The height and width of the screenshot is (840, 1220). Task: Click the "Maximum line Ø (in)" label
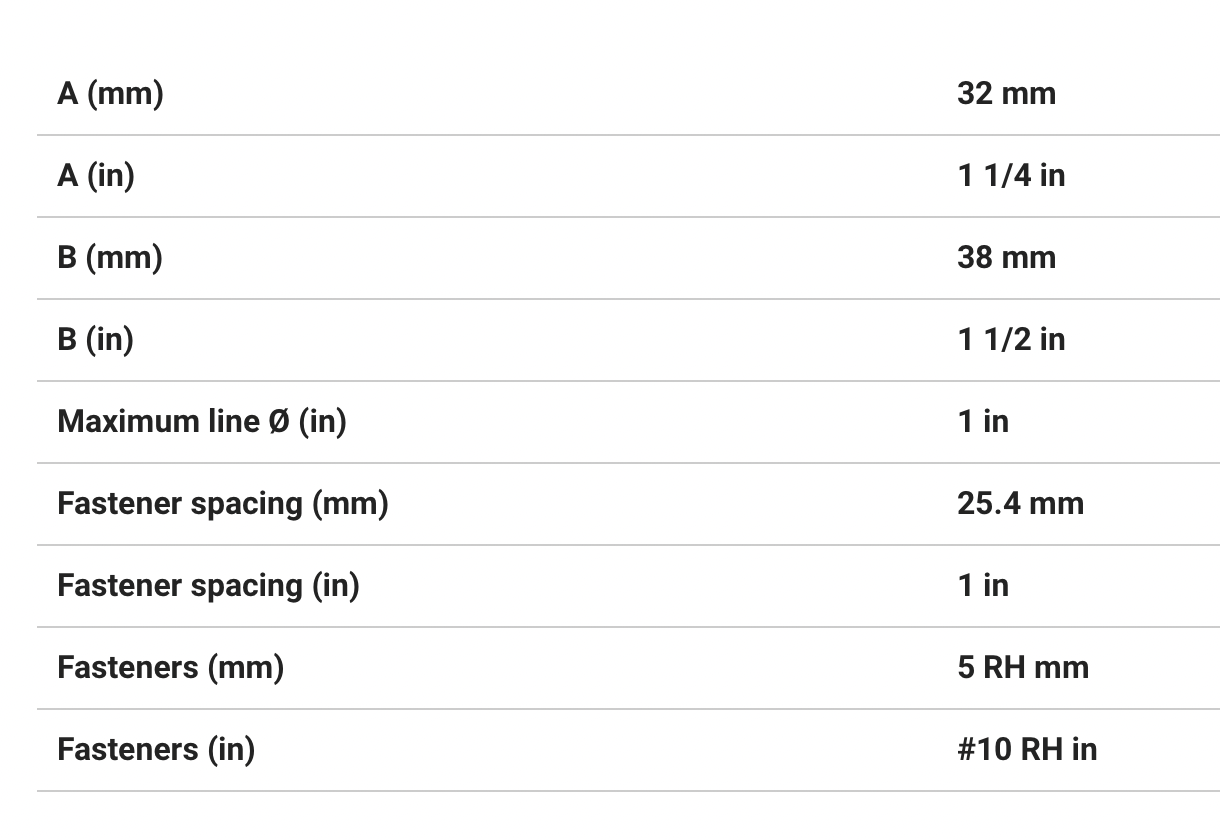[x=201, y=422]
